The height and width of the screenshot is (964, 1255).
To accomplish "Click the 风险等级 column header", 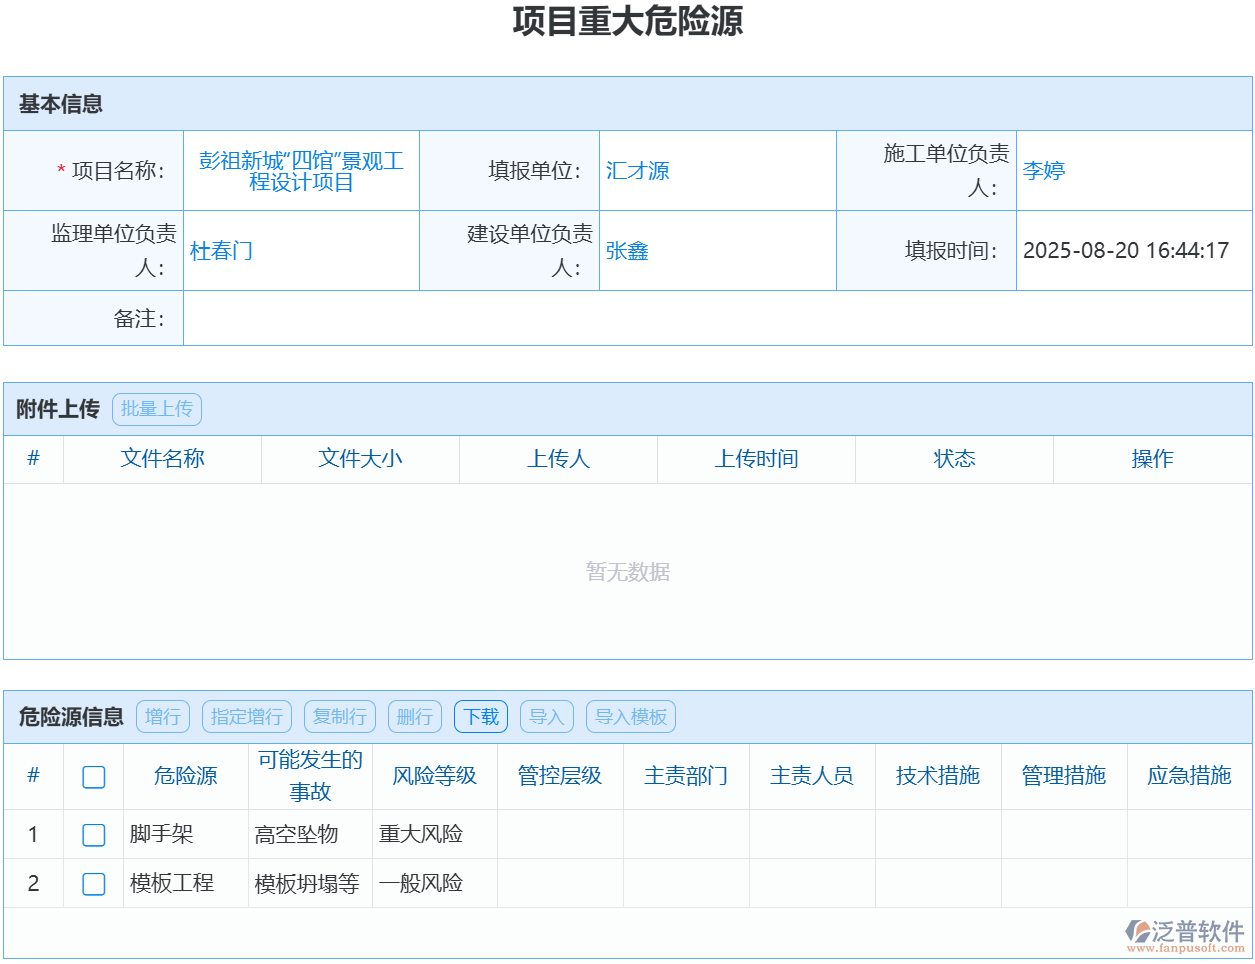I will (x=434, y=776).
